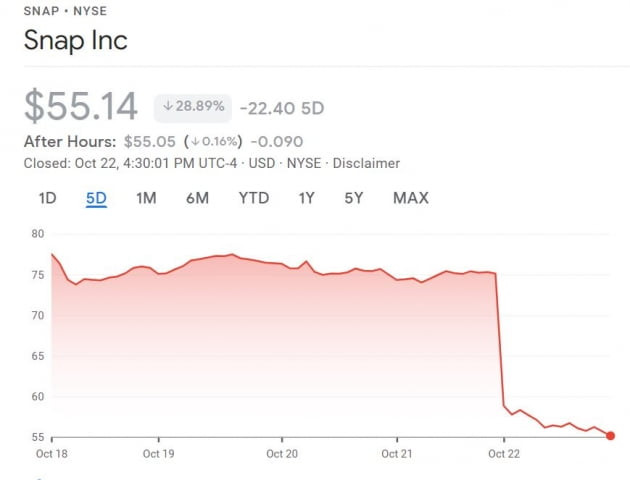Click the Oct 22 axis label

click(x=504, y=454)
